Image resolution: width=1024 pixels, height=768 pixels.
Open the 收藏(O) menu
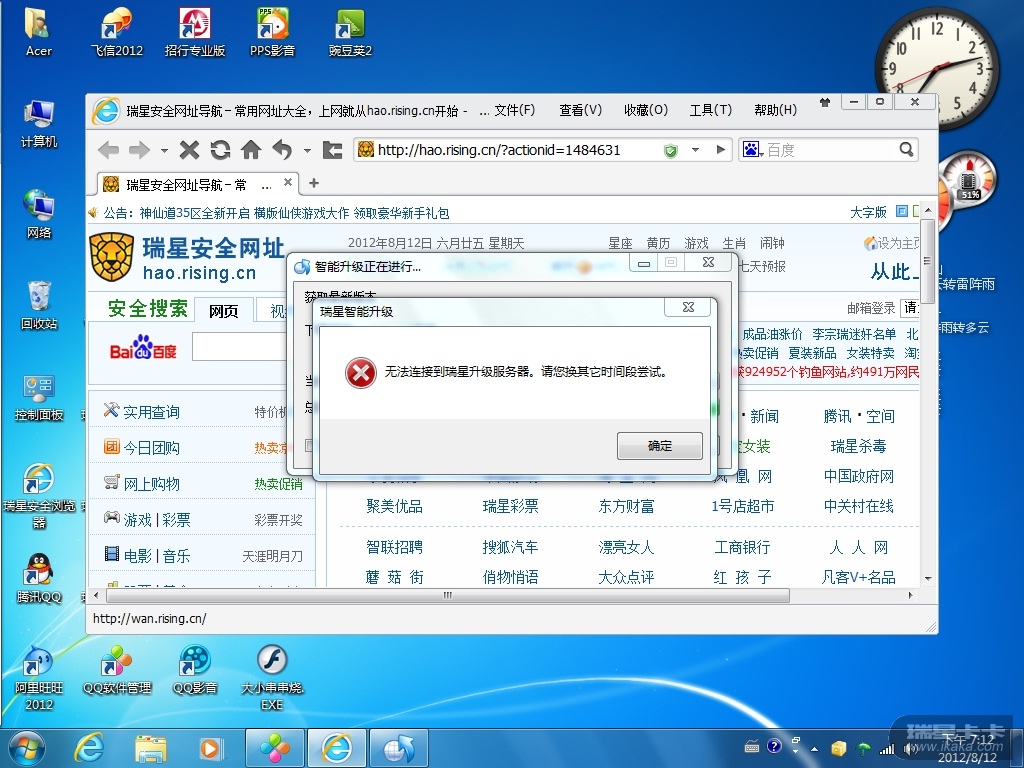coord(645,110)
